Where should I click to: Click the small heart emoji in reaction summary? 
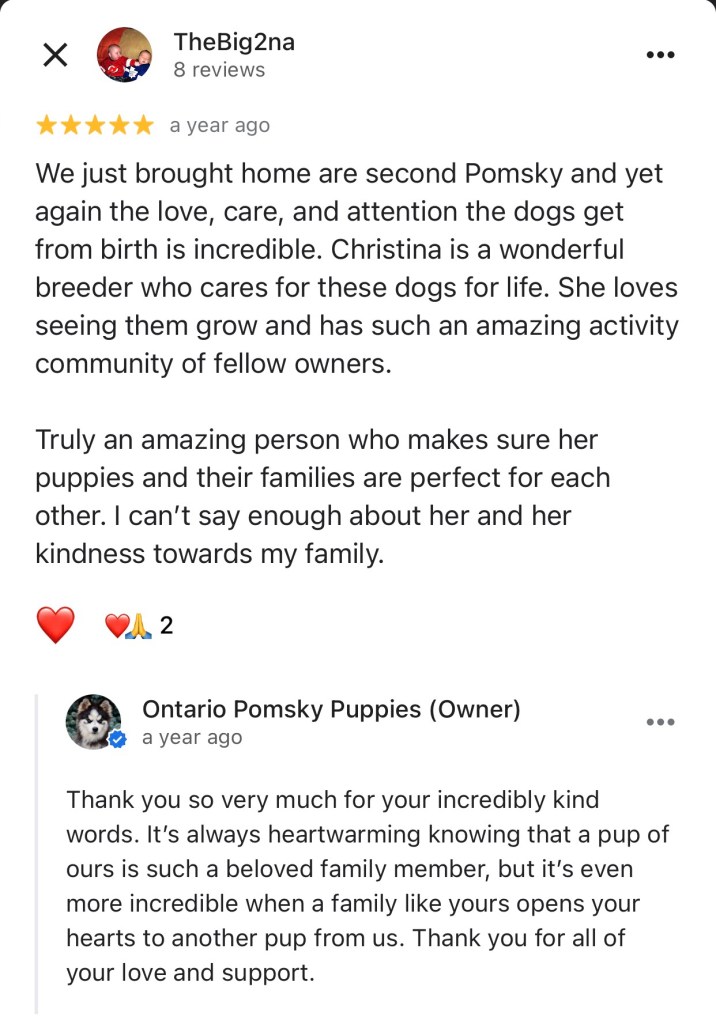[116, 627]
